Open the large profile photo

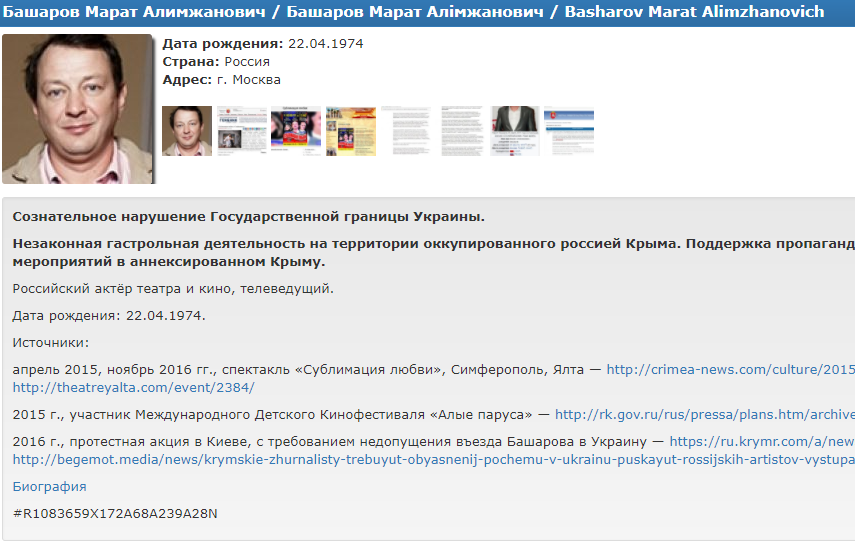[78, 109]
